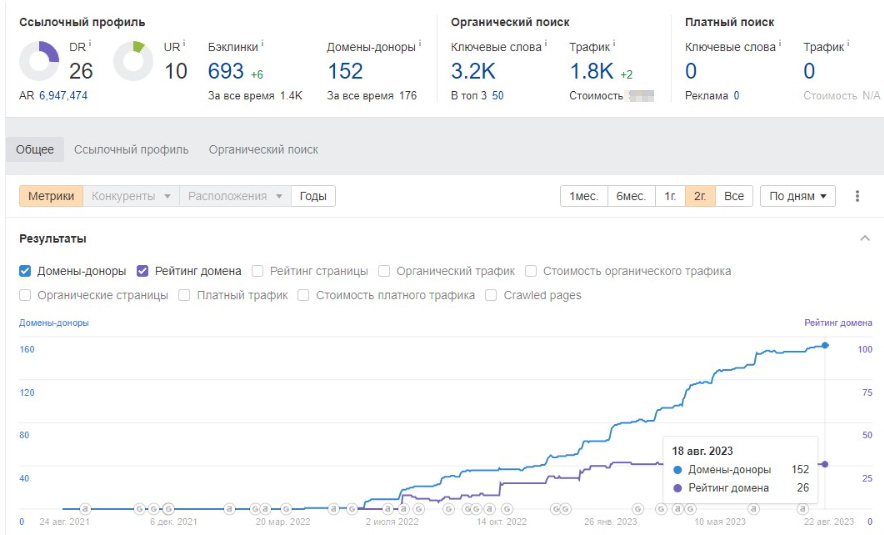Click info icon beside Платный поиск Трафик
This screenshot has height=535, width=884.
coord(848,44)
